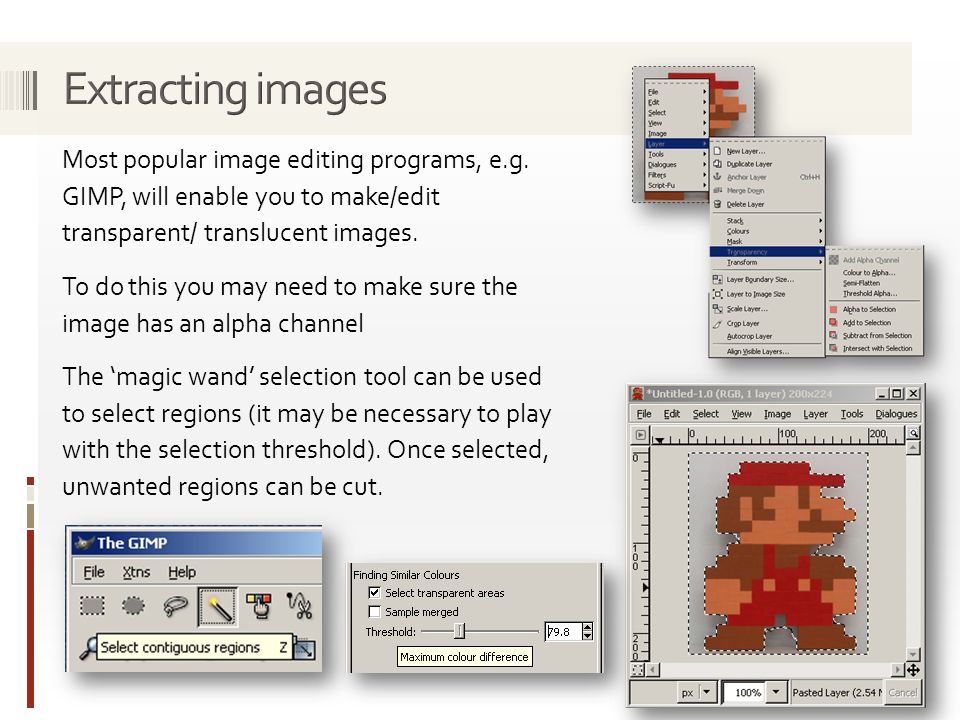Expand the Stack submenu
This screenshot has height=720, width=960.
pos(766,220)
